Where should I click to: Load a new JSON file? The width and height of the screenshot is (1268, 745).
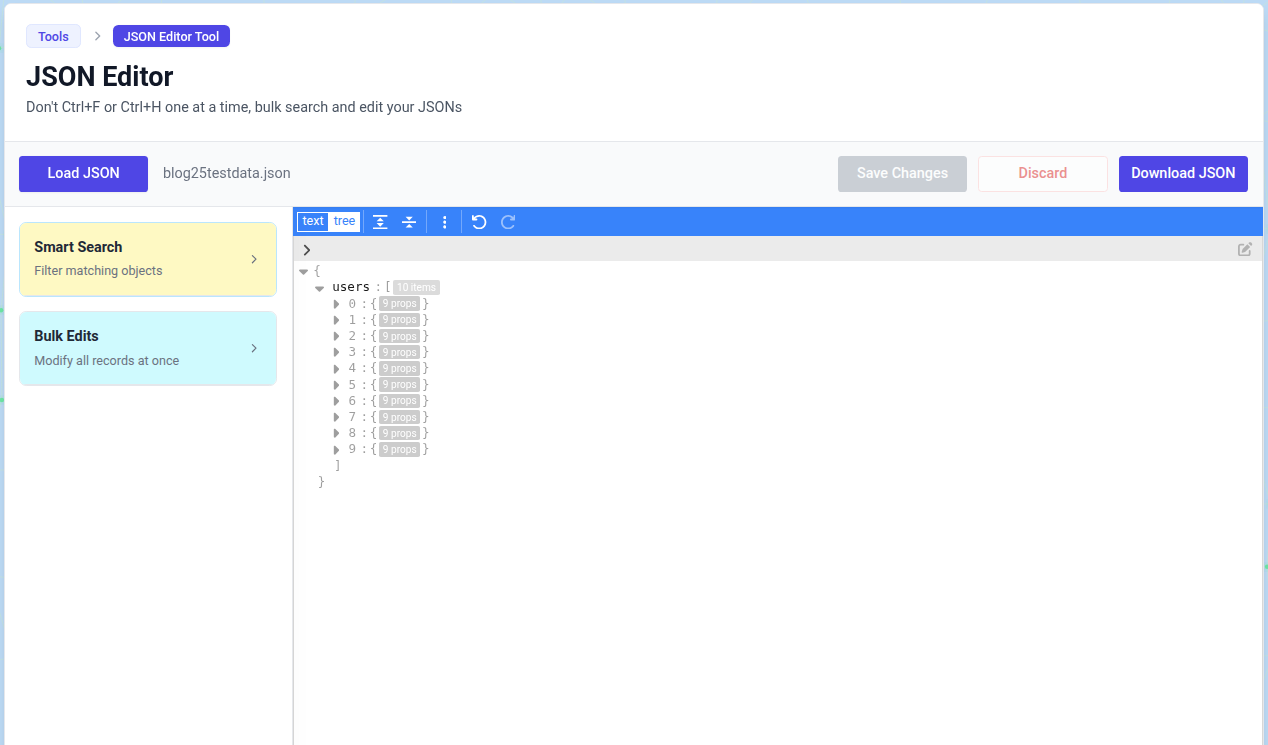(x=83, y=173)
